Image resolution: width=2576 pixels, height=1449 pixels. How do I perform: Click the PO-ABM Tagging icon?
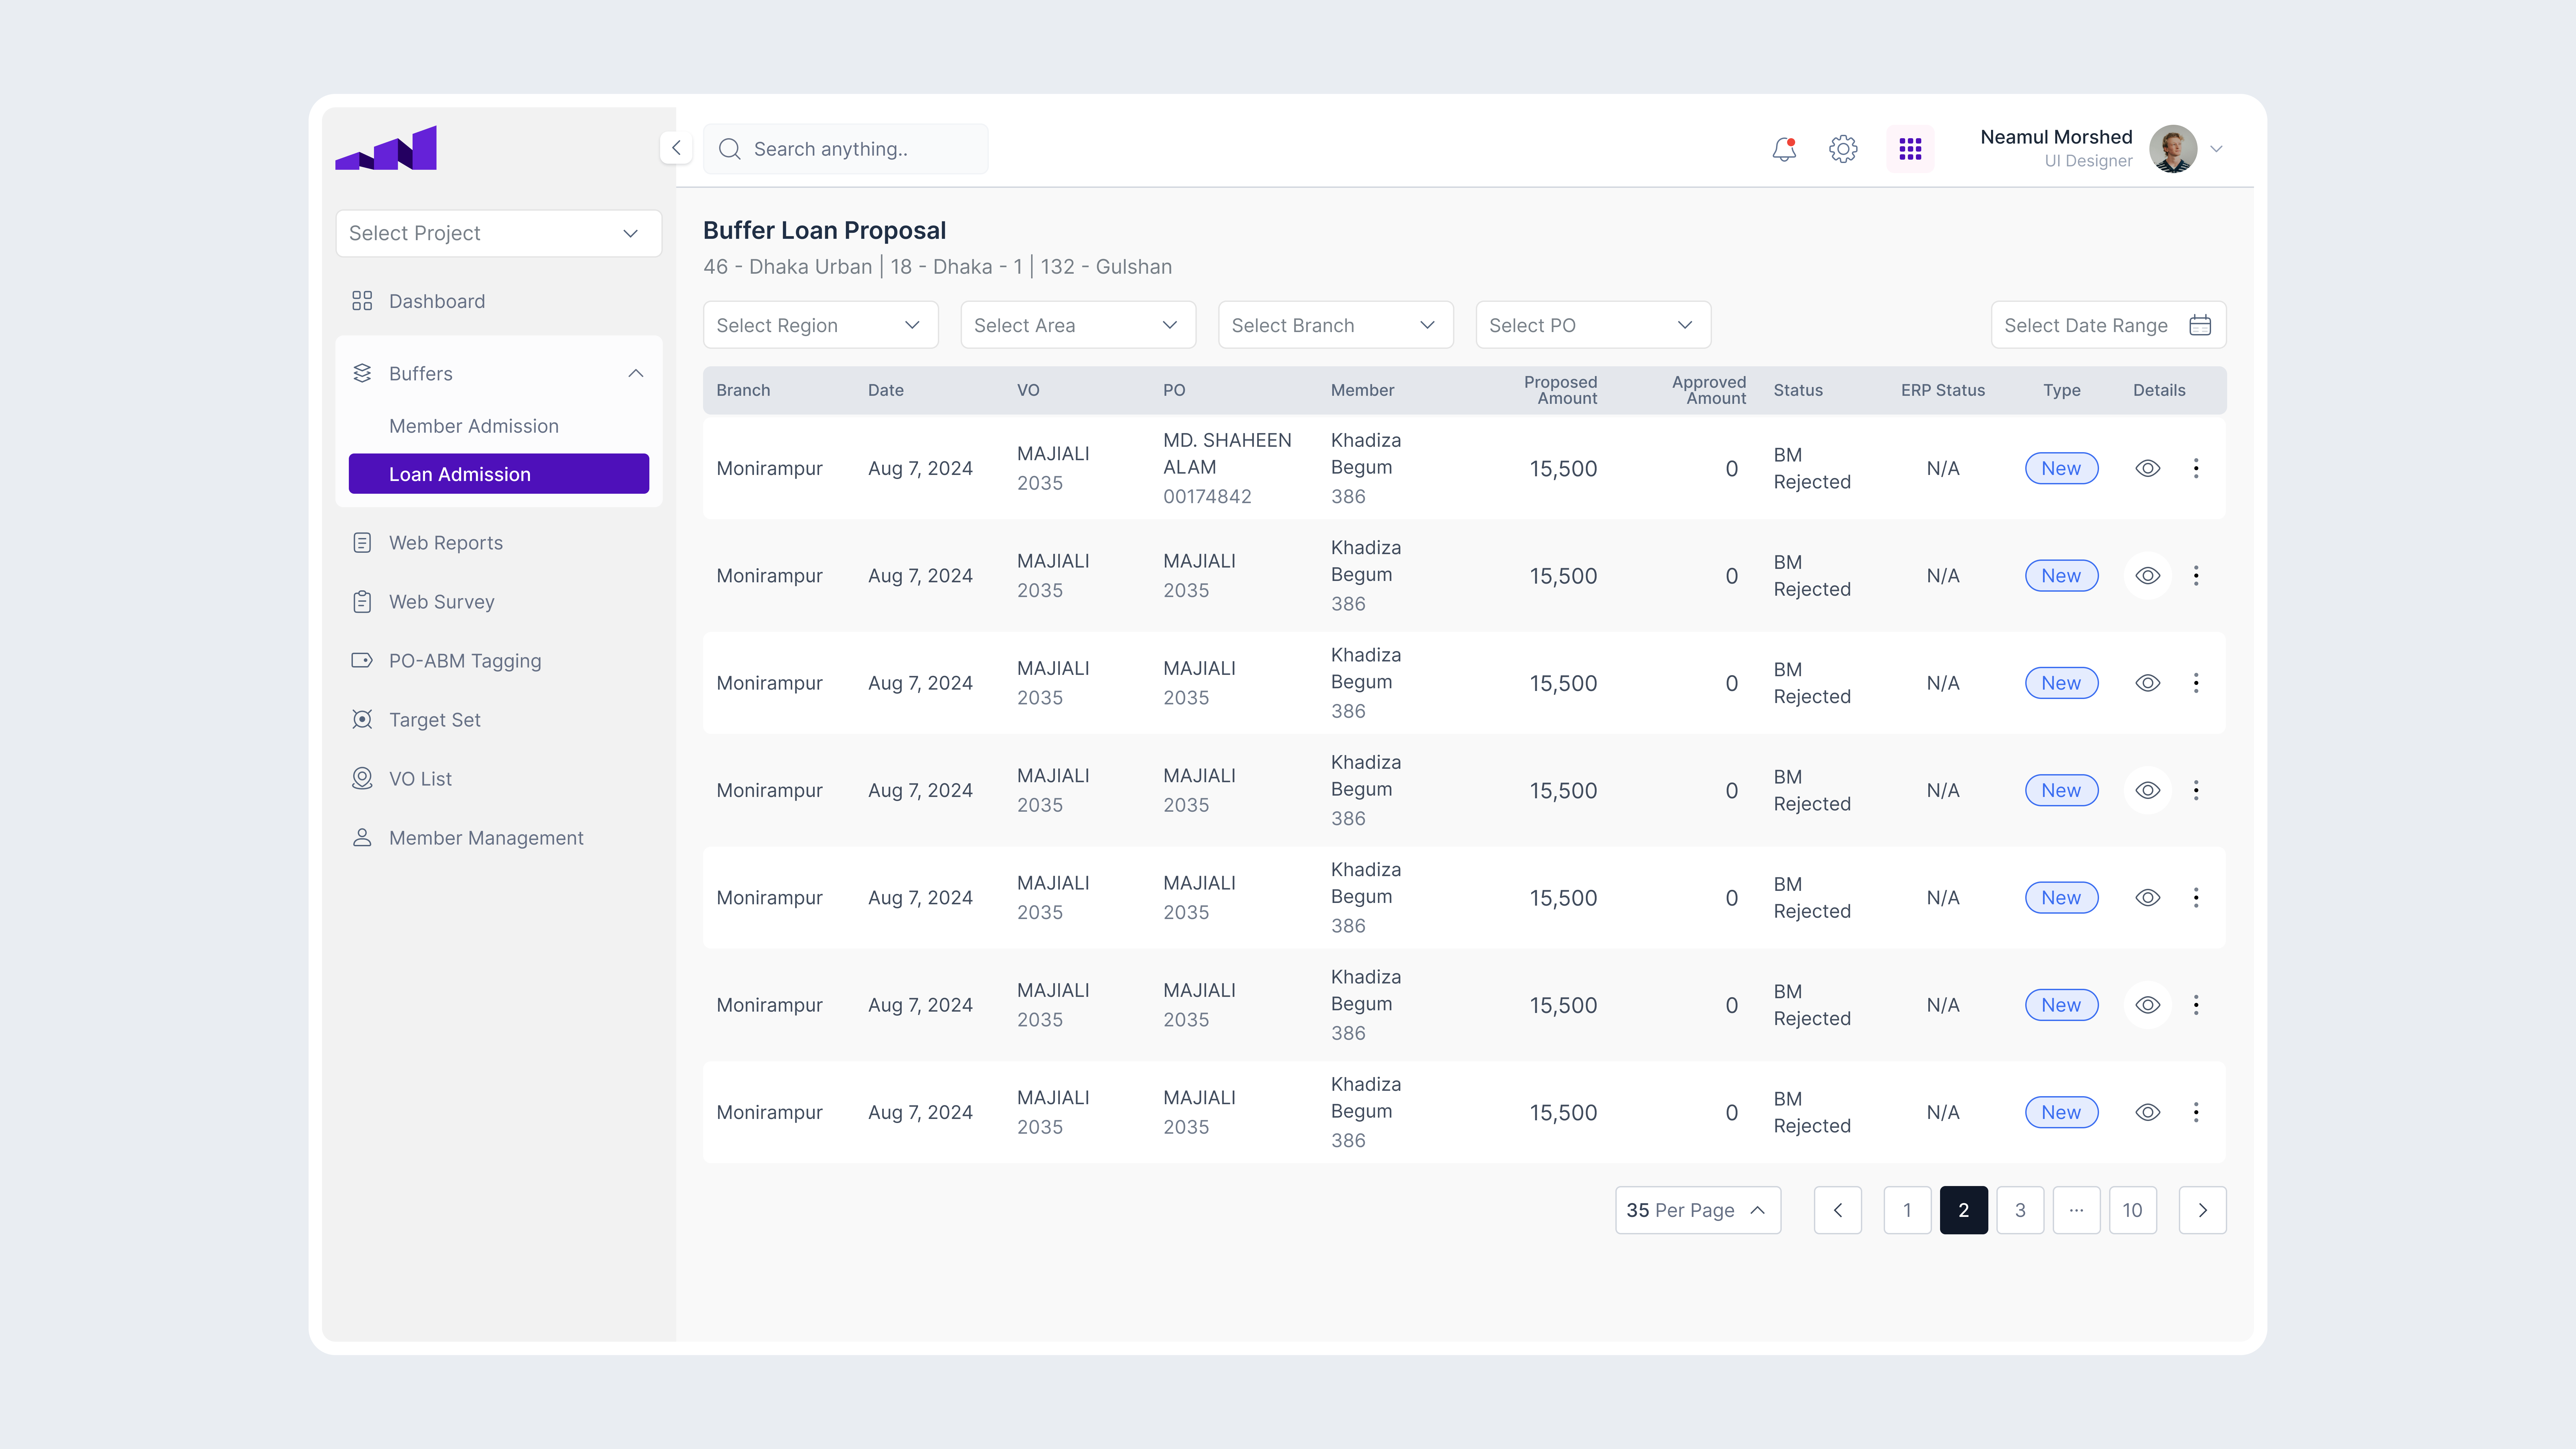coord(362,660)
